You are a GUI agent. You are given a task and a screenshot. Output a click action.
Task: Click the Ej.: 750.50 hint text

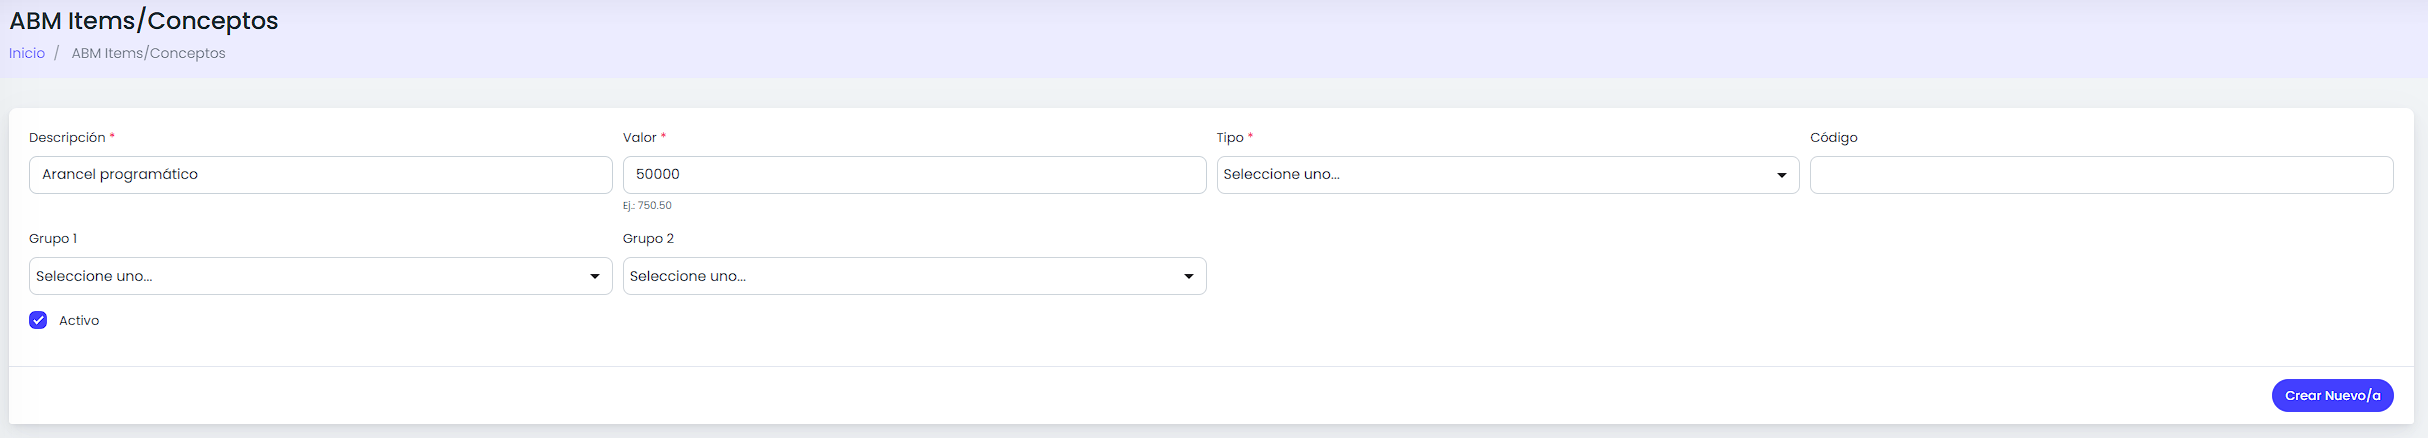[x=647, y=205]
